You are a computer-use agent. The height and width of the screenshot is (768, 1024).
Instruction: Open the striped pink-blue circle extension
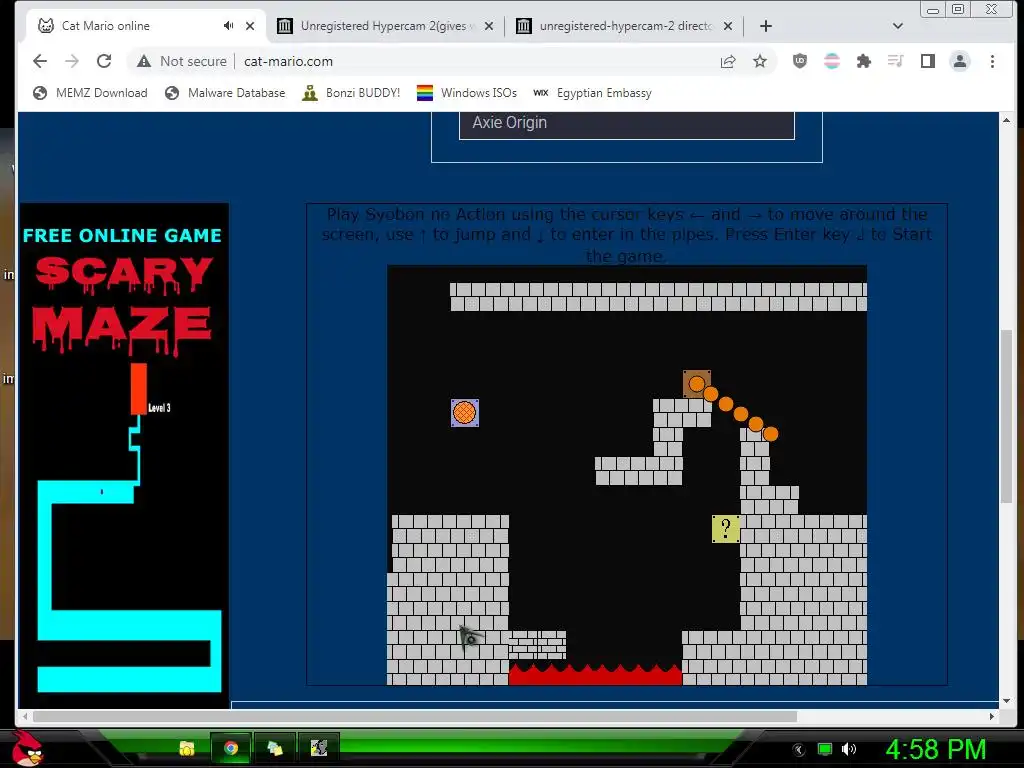831,61
